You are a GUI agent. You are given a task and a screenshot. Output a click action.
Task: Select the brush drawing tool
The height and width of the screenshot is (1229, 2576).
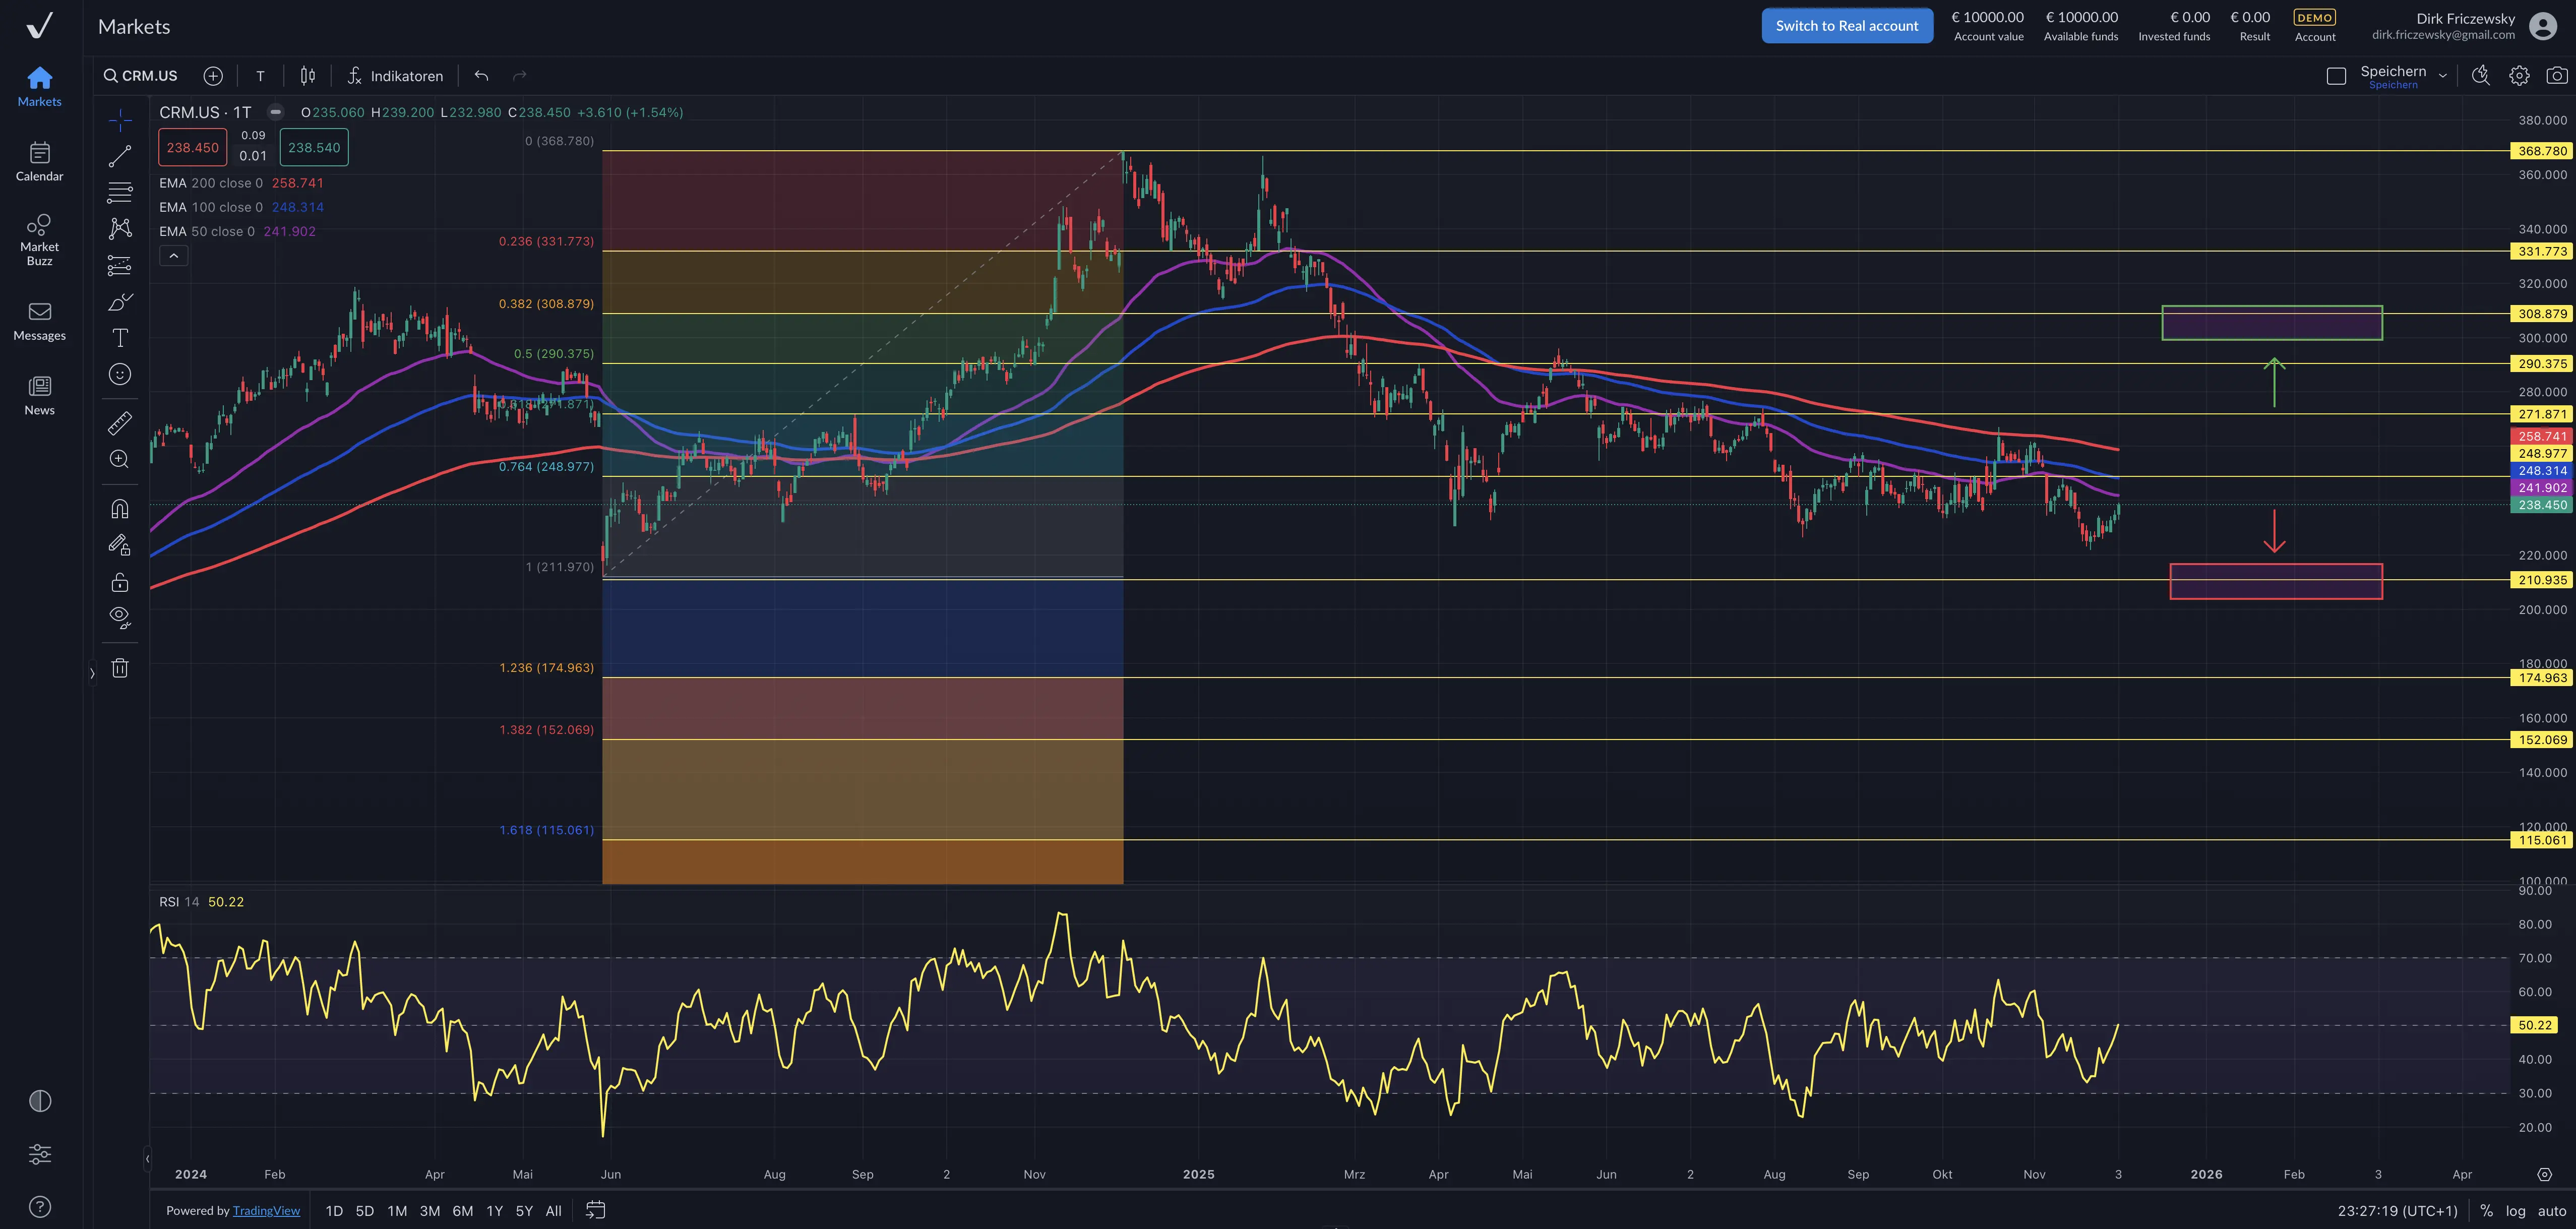click(x=120, y=302)
